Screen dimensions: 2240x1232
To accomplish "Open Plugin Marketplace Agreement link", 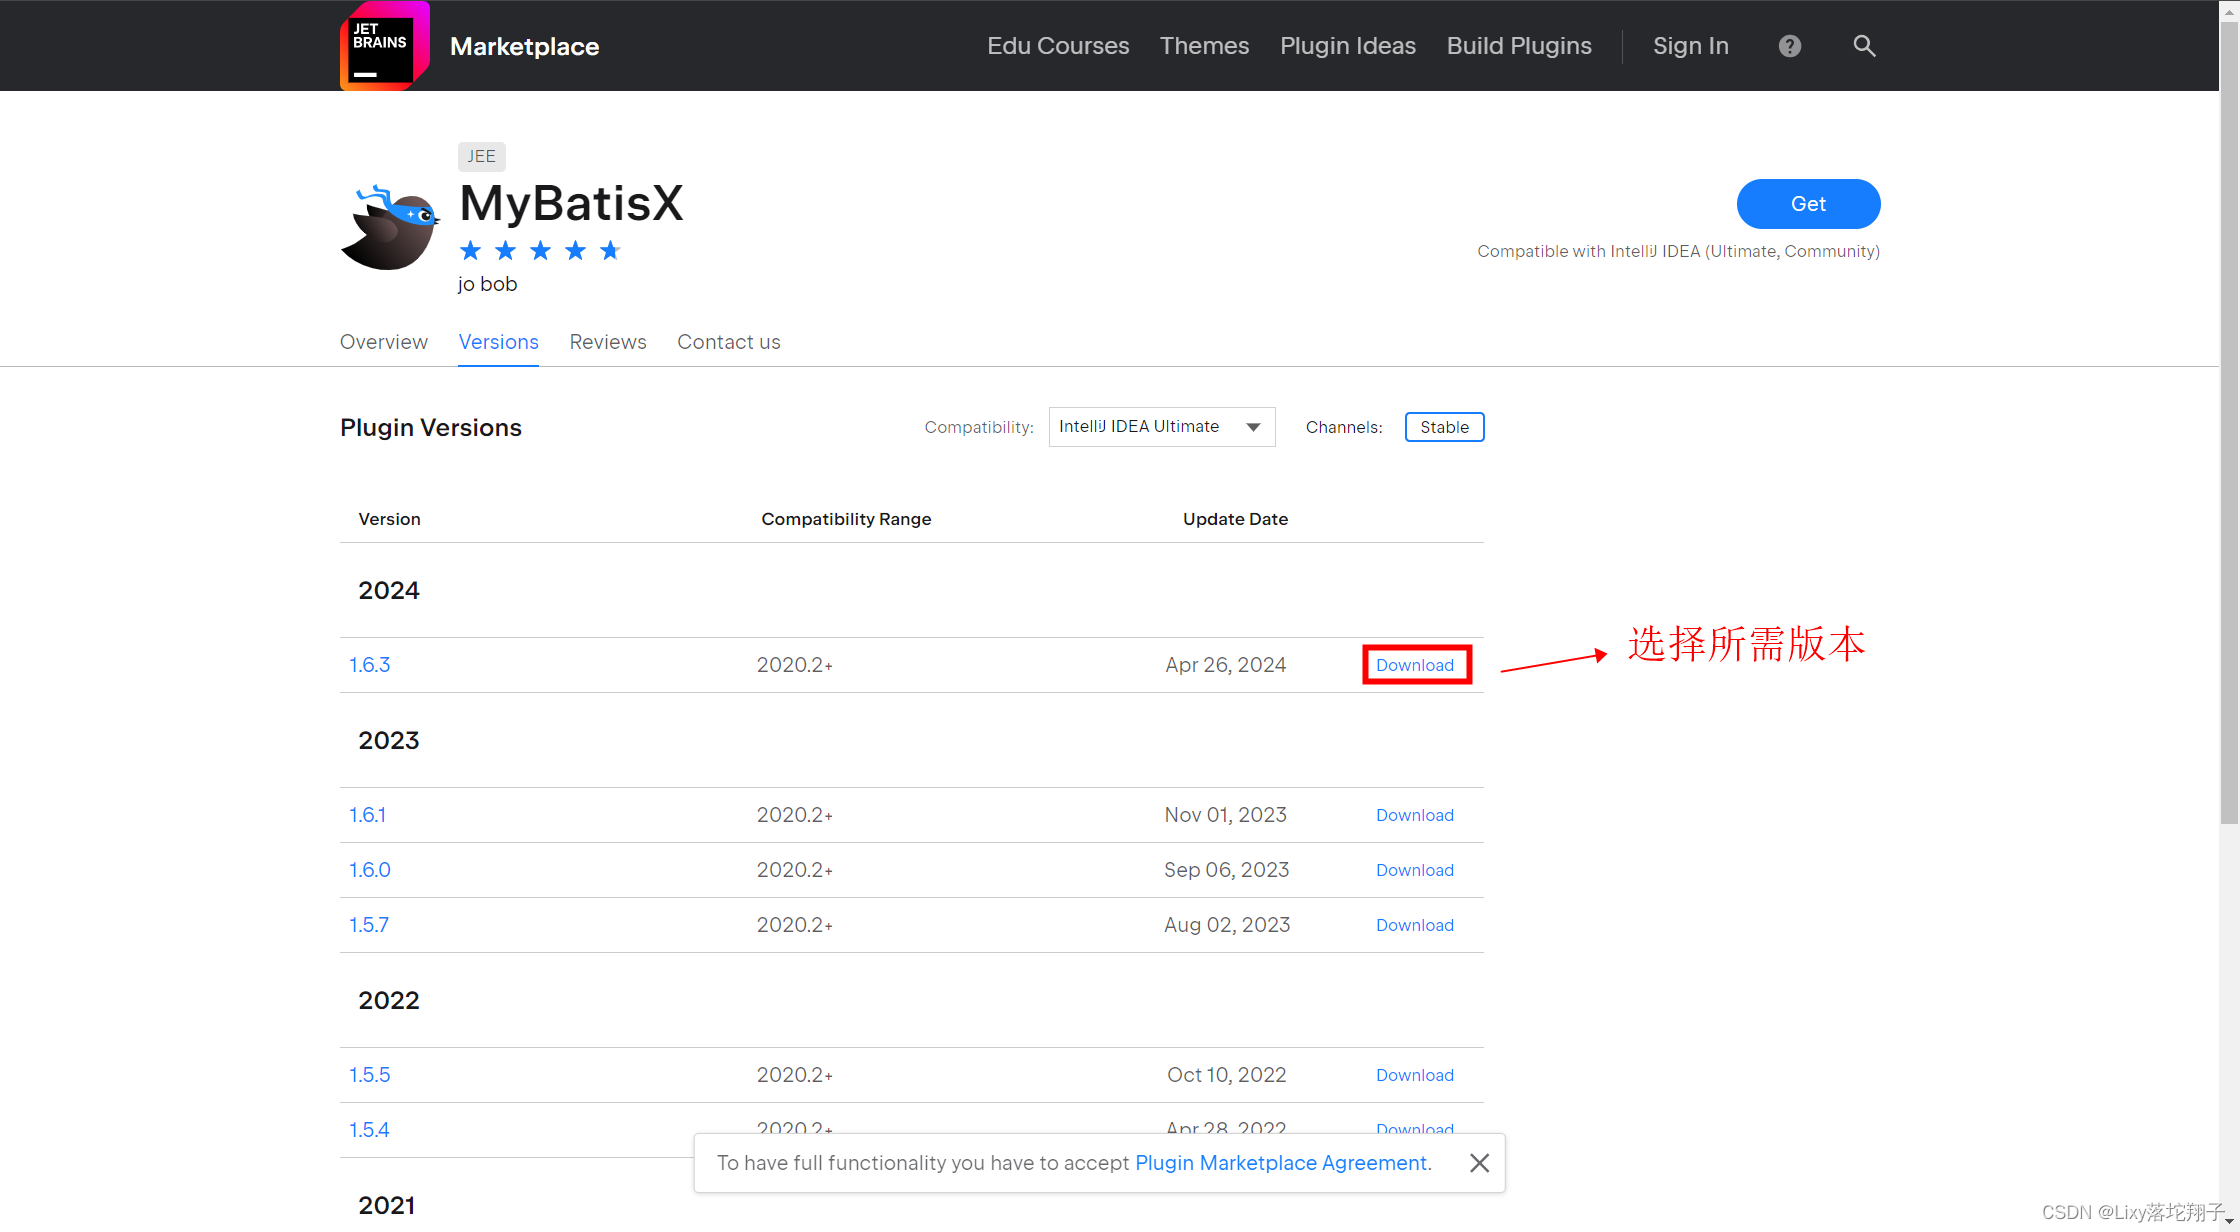I will tap(1281, 1163).
